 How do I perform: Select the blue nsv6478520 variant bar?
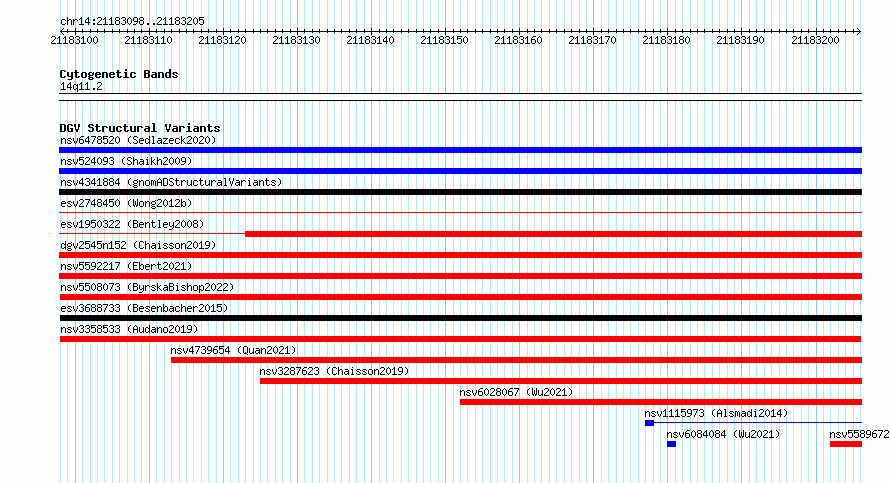click(x=460, y=150)
